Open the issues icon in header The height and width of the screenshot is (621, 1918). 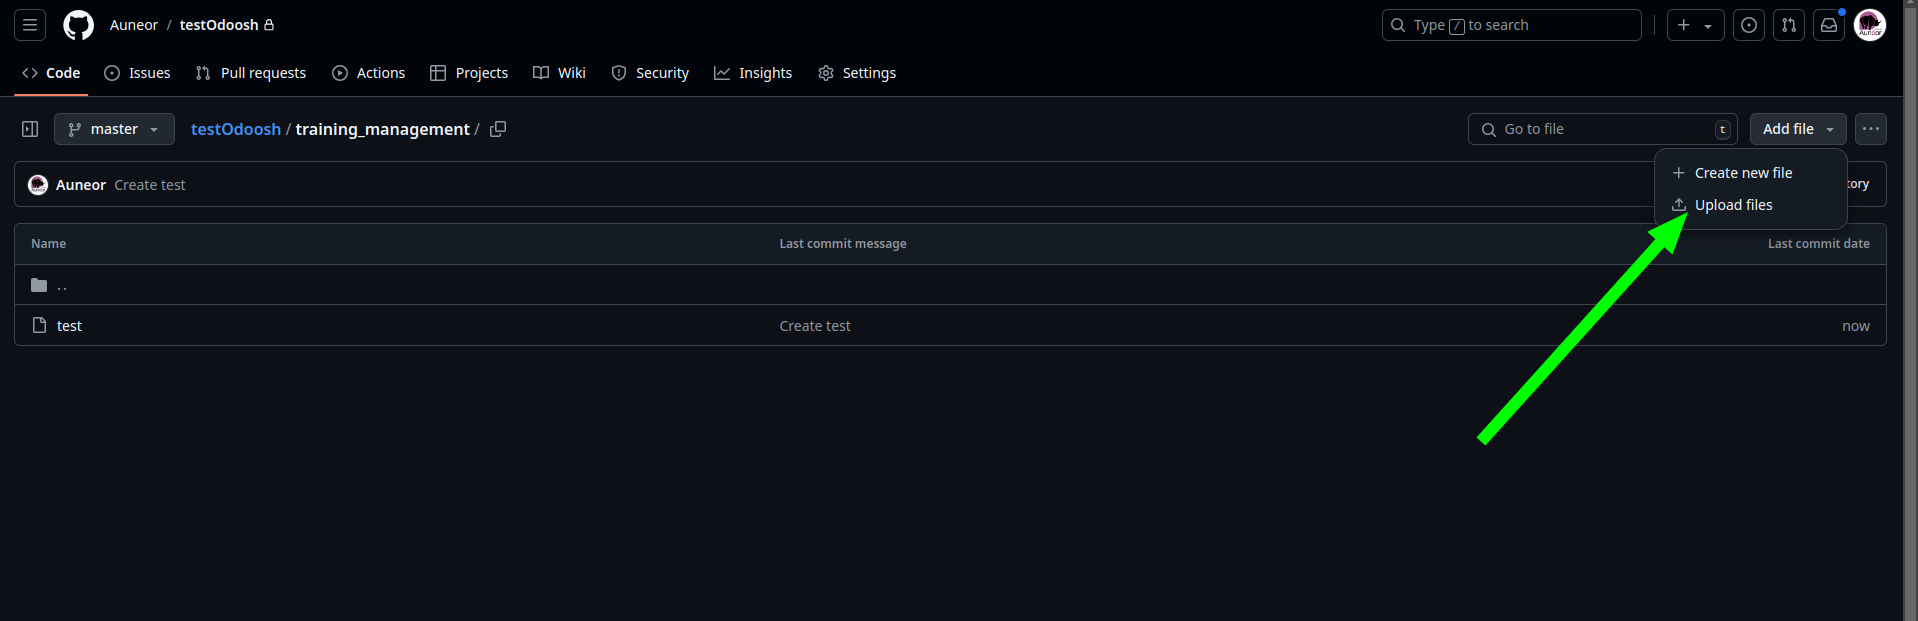coord(1748,25)
